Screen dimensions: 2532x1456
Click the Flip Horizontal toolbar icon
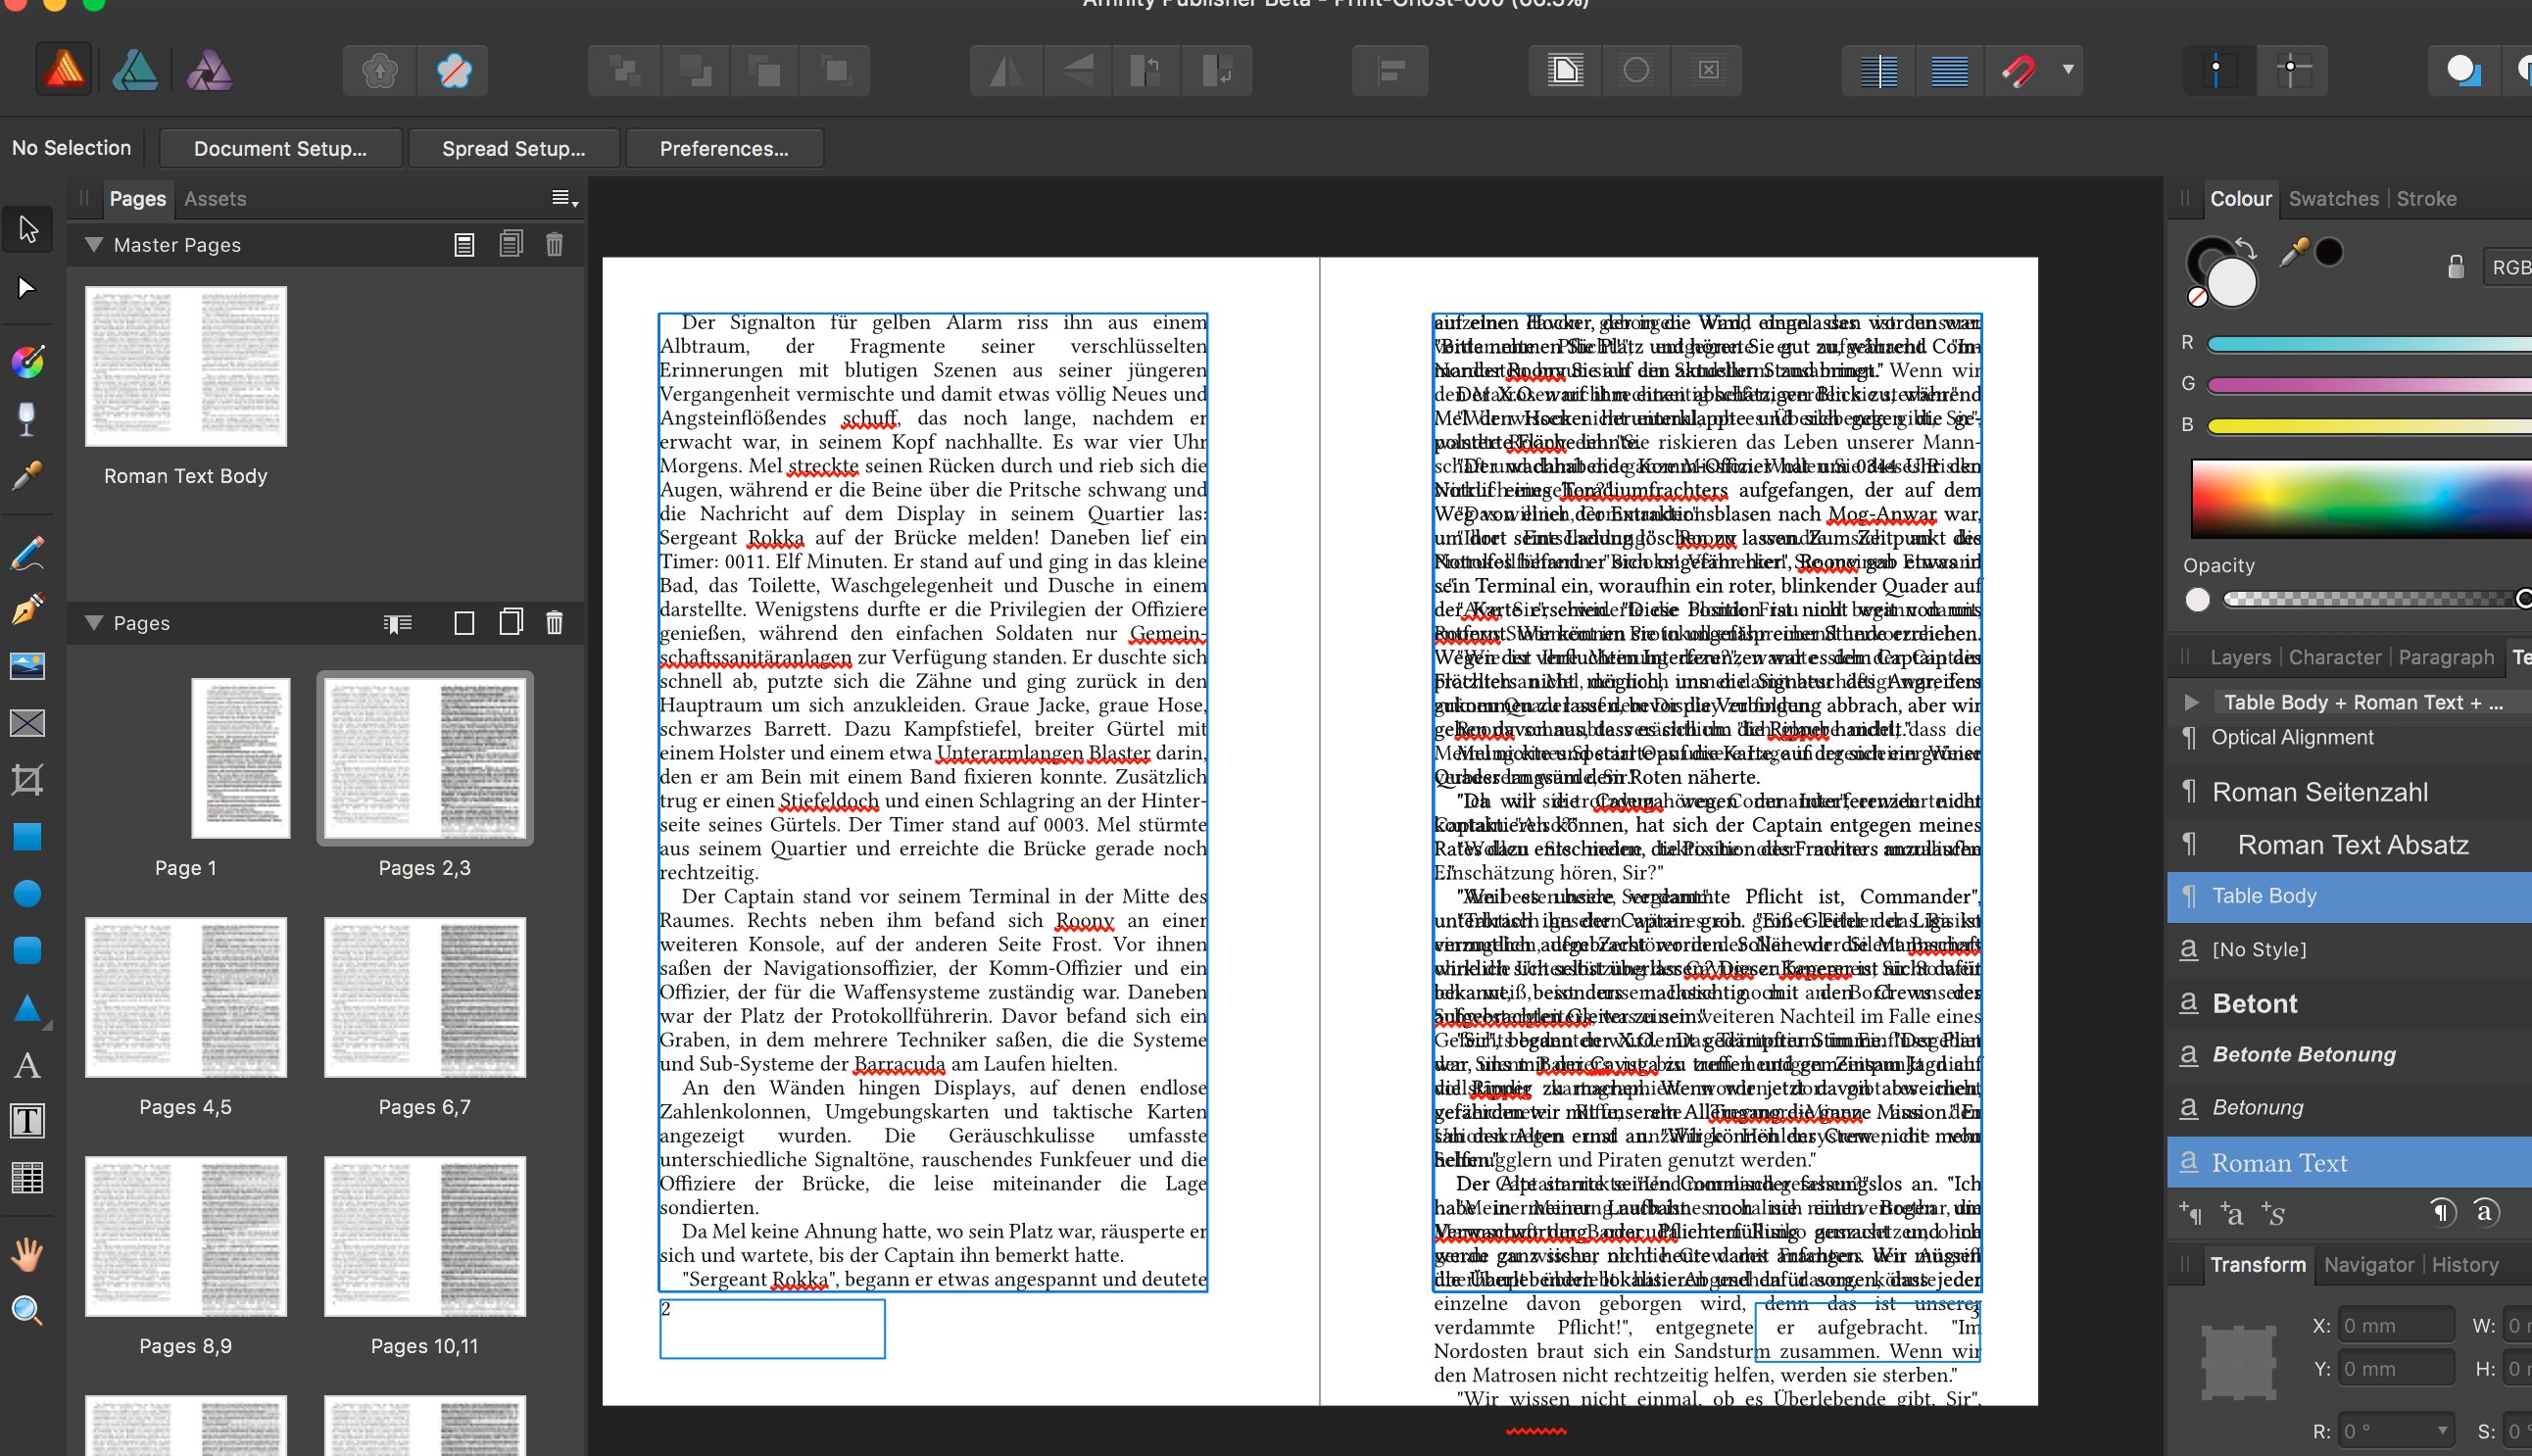pos(1006,70)
